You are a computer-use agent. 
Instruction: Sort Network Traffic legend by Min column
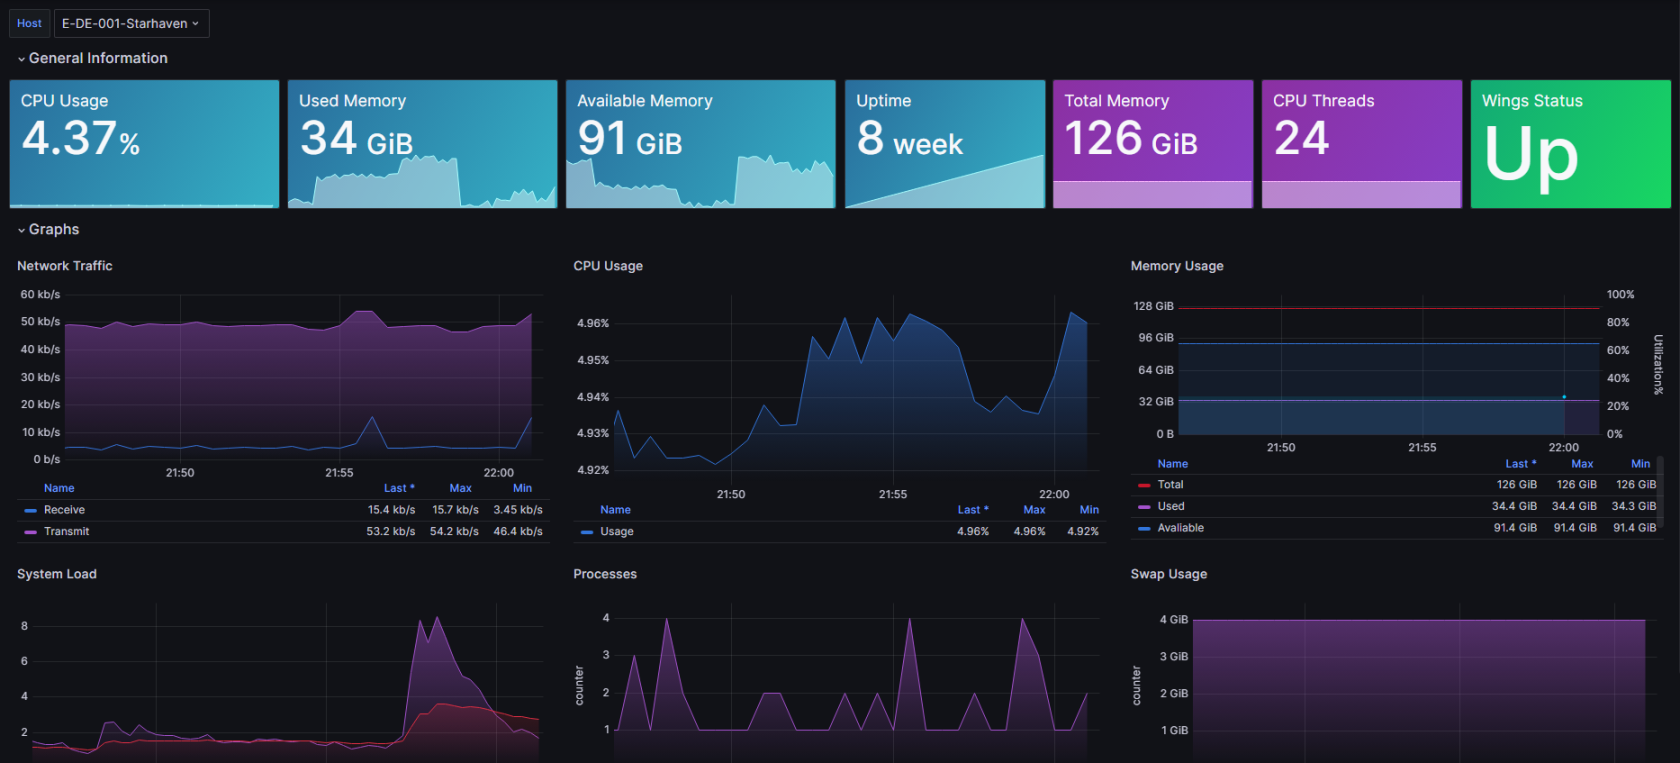[x=522, y=489]
